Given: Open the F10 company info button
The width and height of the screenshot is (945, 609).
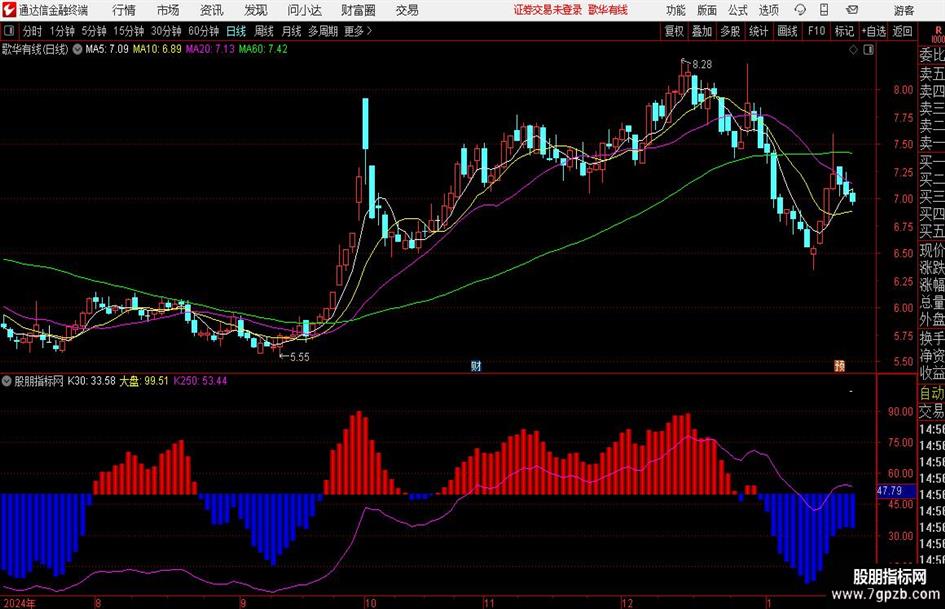Looking at the screenshot, I should (816, 31).
